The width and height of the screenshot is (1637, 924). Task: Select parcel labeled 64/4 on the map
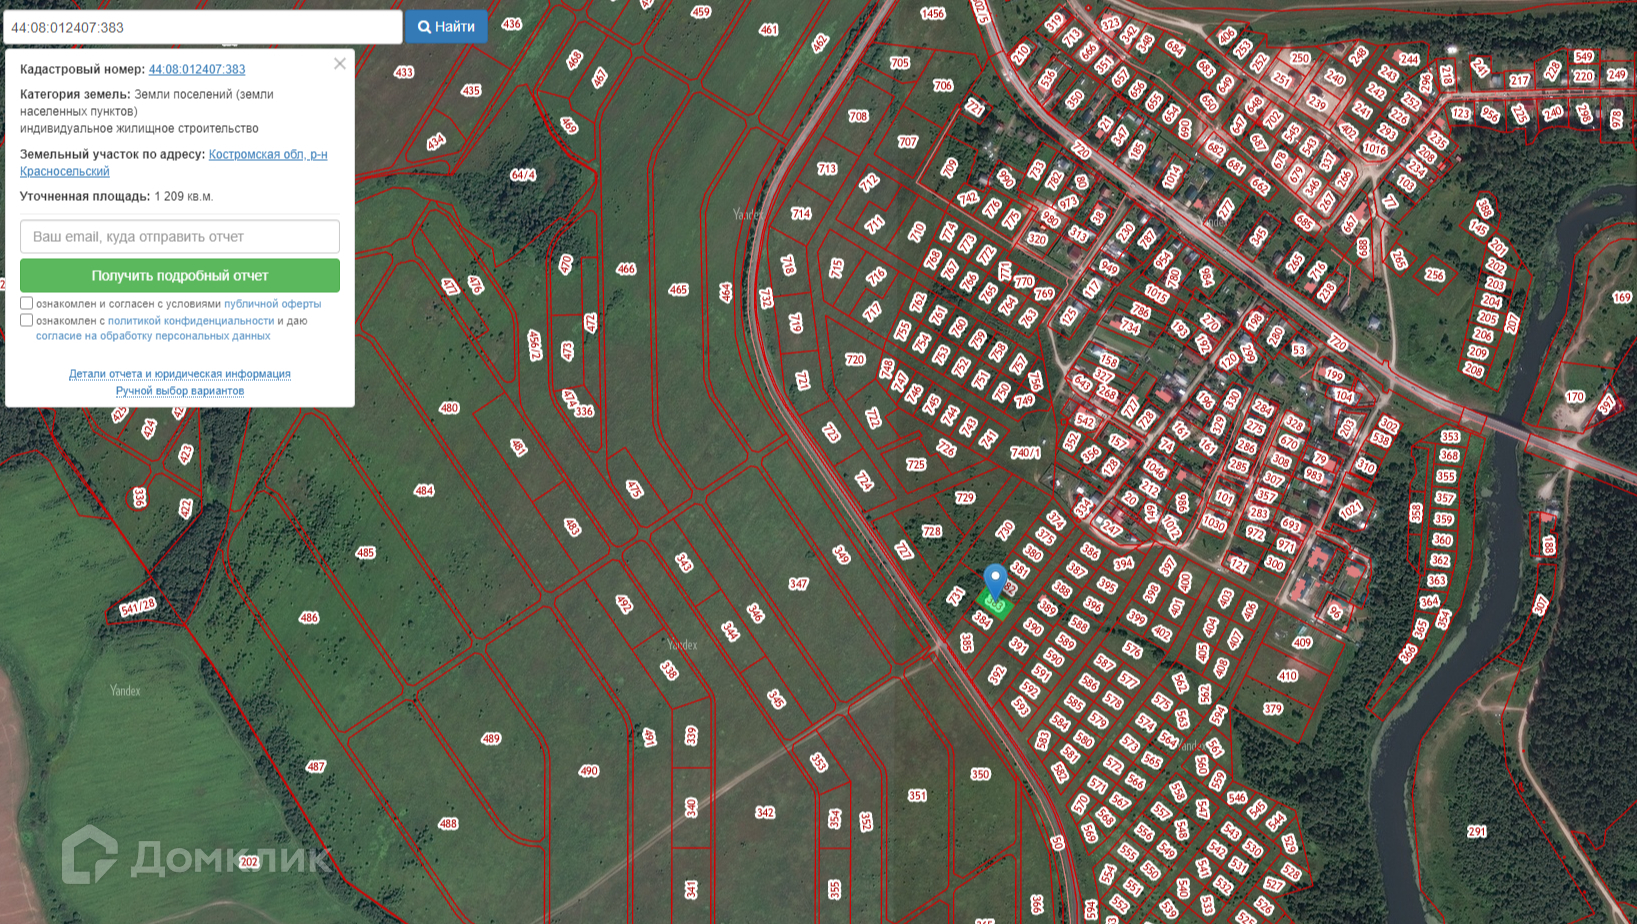pos(523,175)
